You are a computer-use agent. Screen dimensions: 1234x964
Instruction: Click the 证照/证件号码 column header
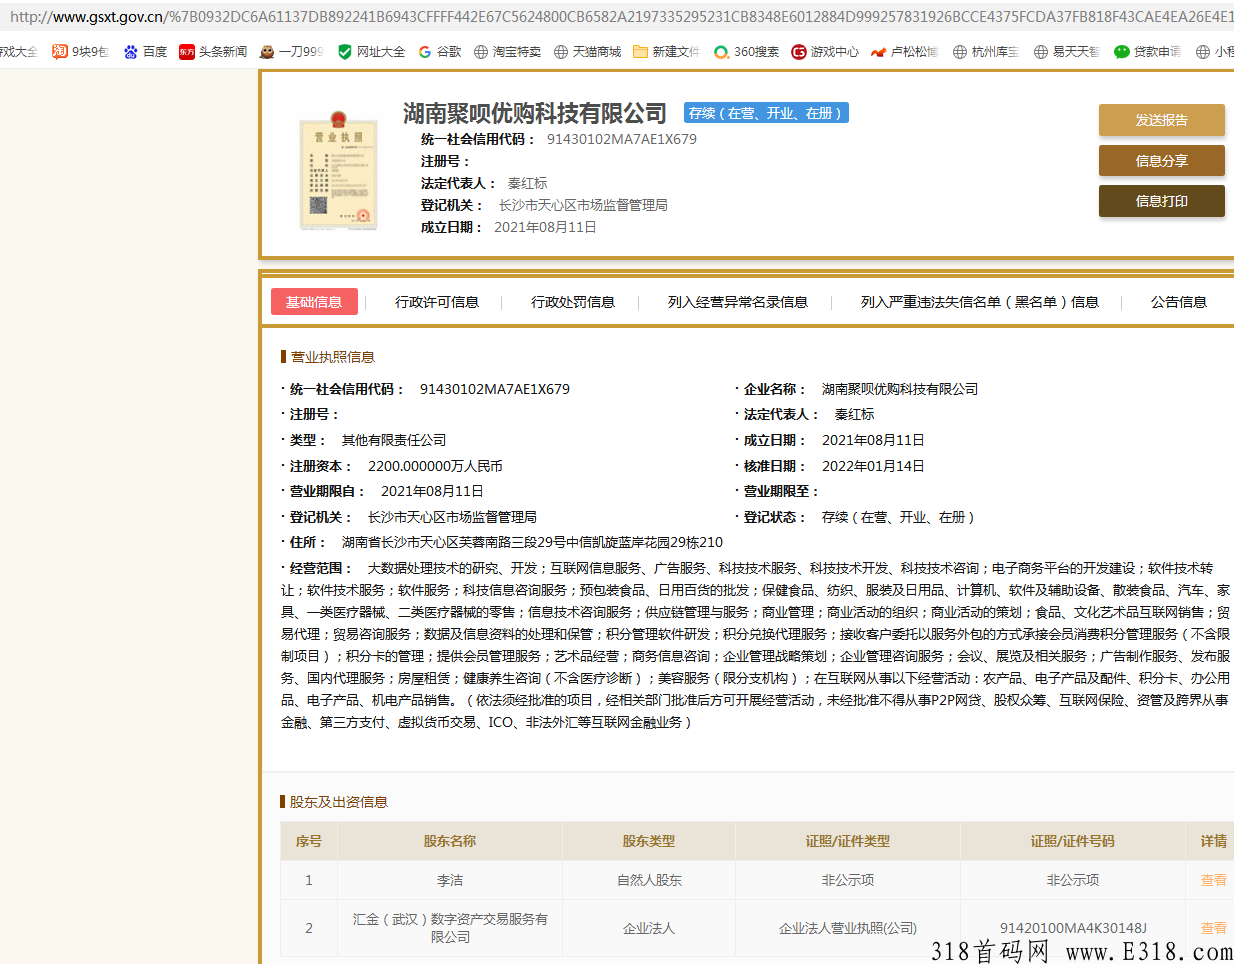(x=1073, y=841)
